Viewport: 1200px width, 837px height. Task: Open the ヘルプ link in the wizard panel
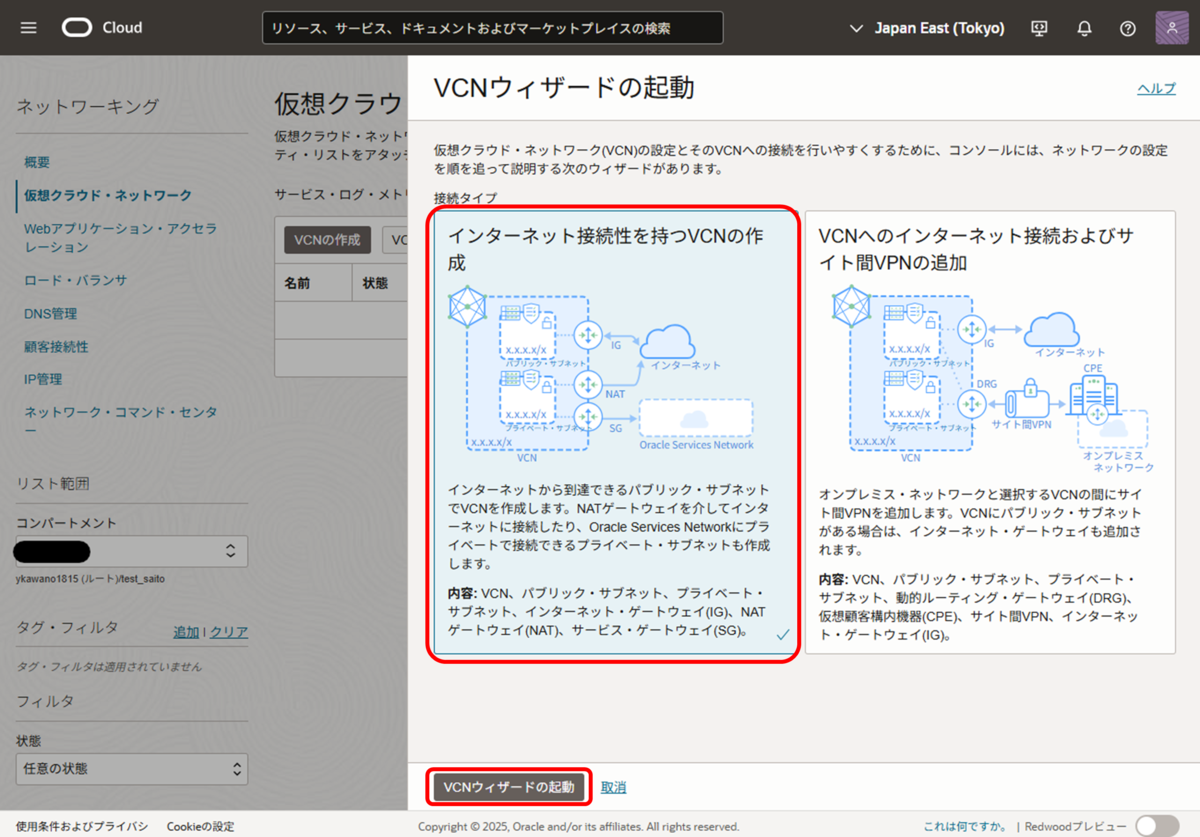pyautogui.click(x=1156, y=89)
